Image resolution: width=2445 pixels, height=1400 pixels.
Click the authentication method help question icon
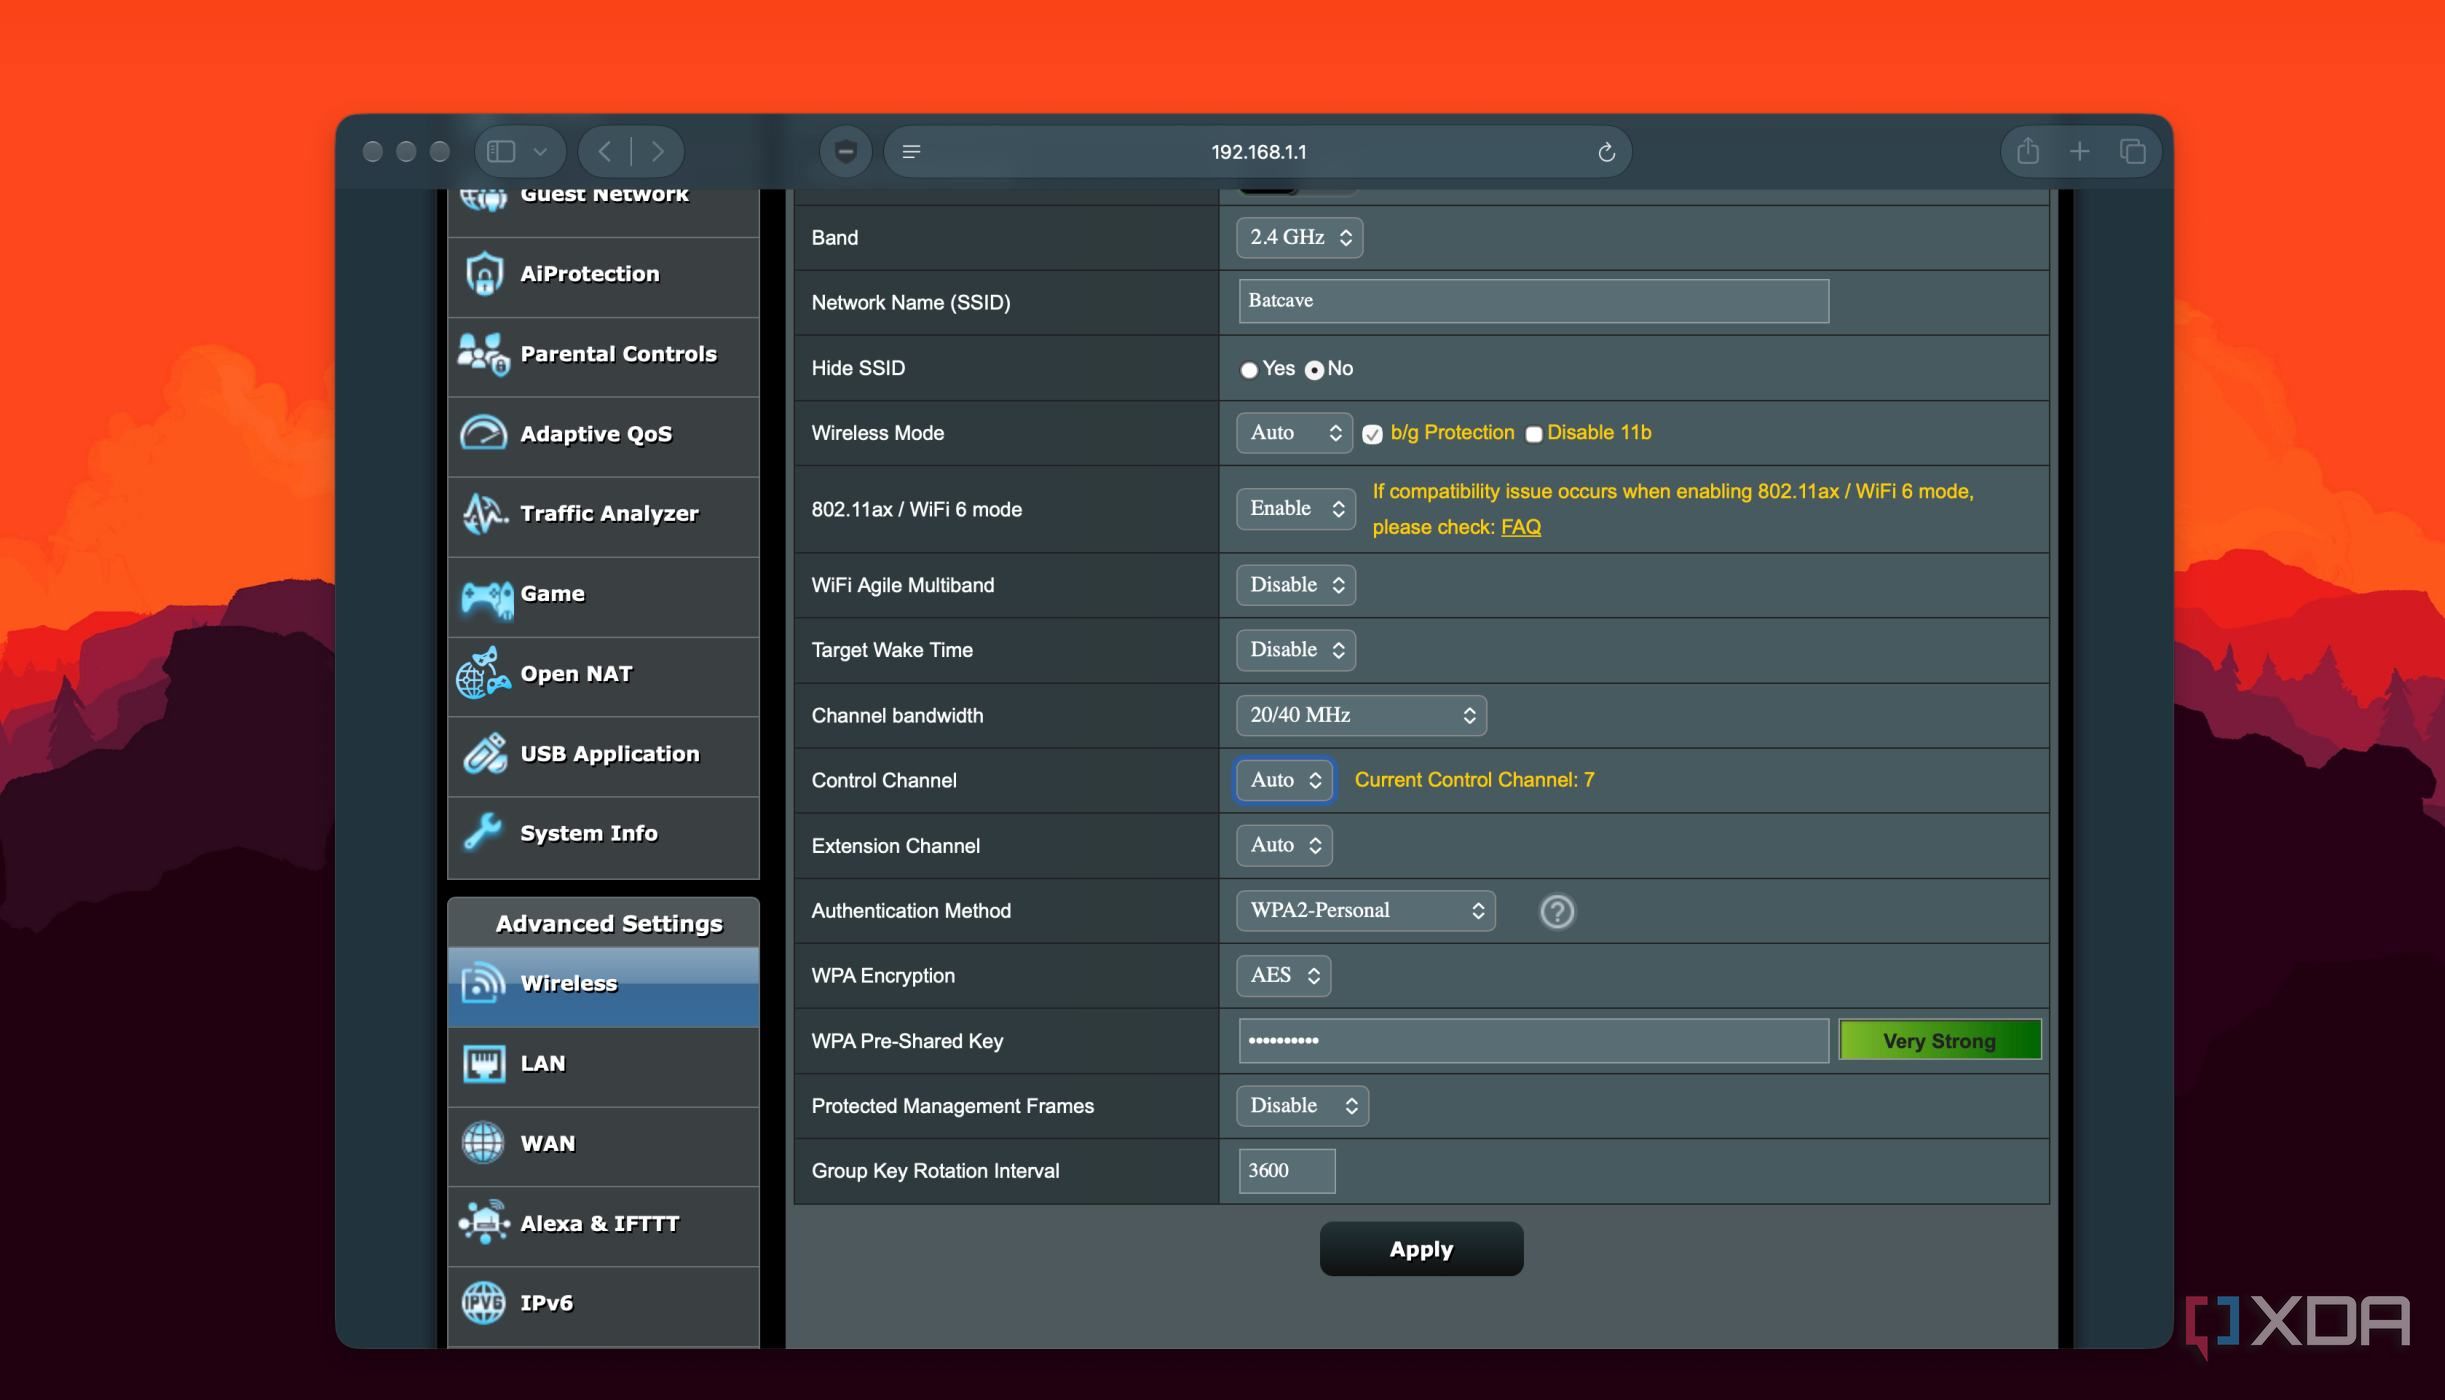(x=1556, y=911)
